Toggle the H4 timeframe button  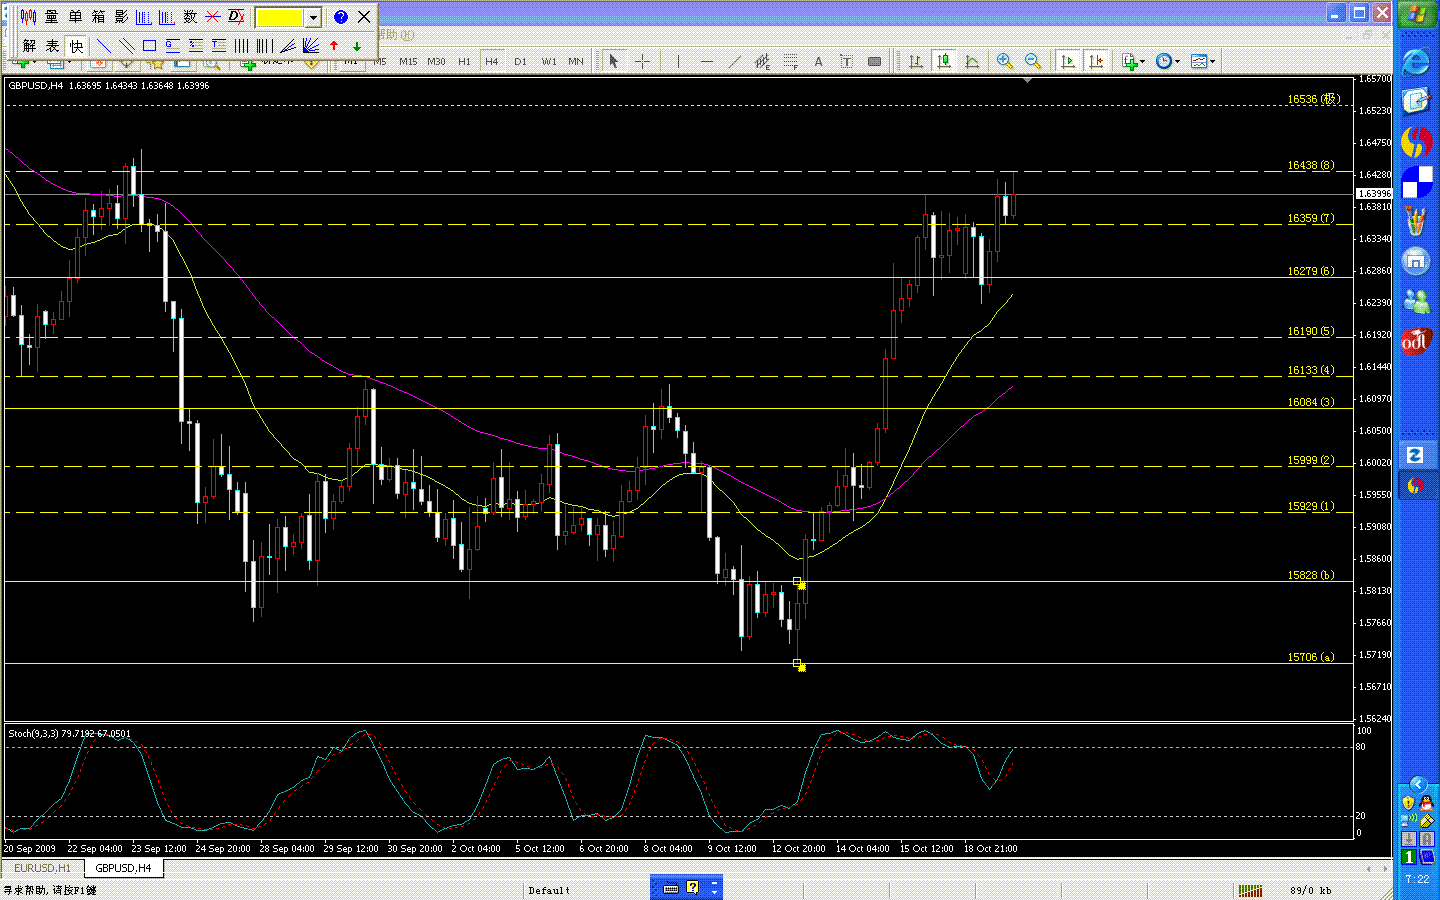tap(492, 62)
